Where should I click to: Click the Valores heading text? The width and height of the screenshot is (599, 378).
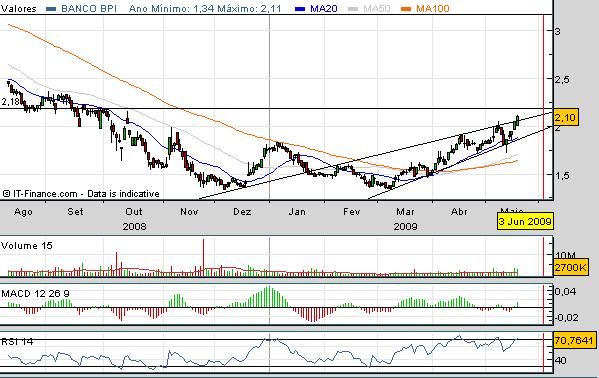point(18,8)
